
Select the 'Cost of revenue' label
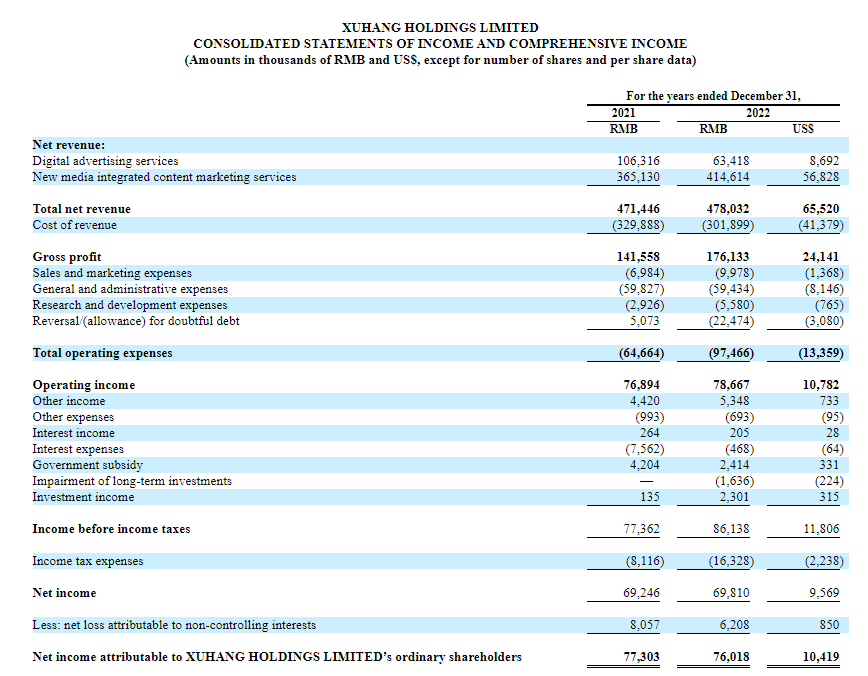pos(75,225)
